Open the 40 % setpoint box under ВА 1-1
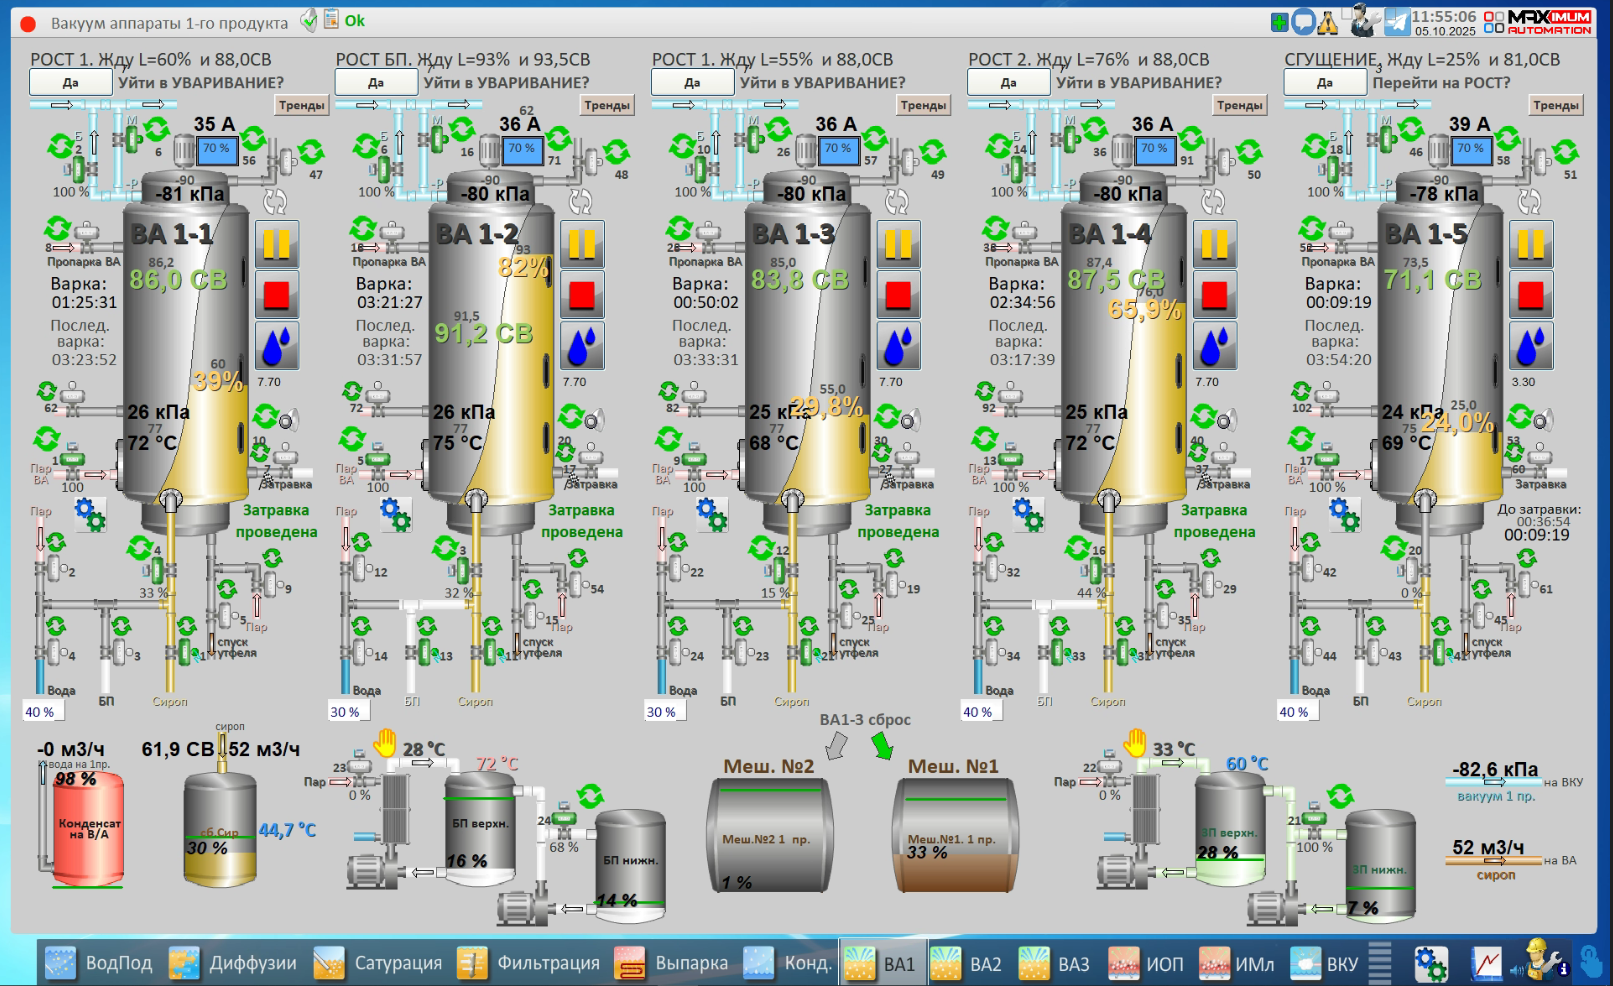 pos(43,712)
